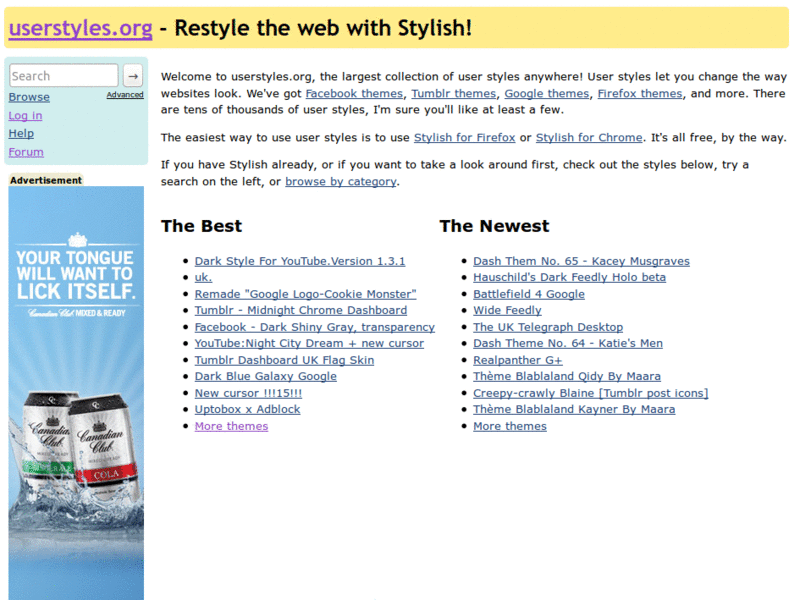Click 'The Best' section heading
The height and width of the screenshot is (600, 800).
(202, 226)
